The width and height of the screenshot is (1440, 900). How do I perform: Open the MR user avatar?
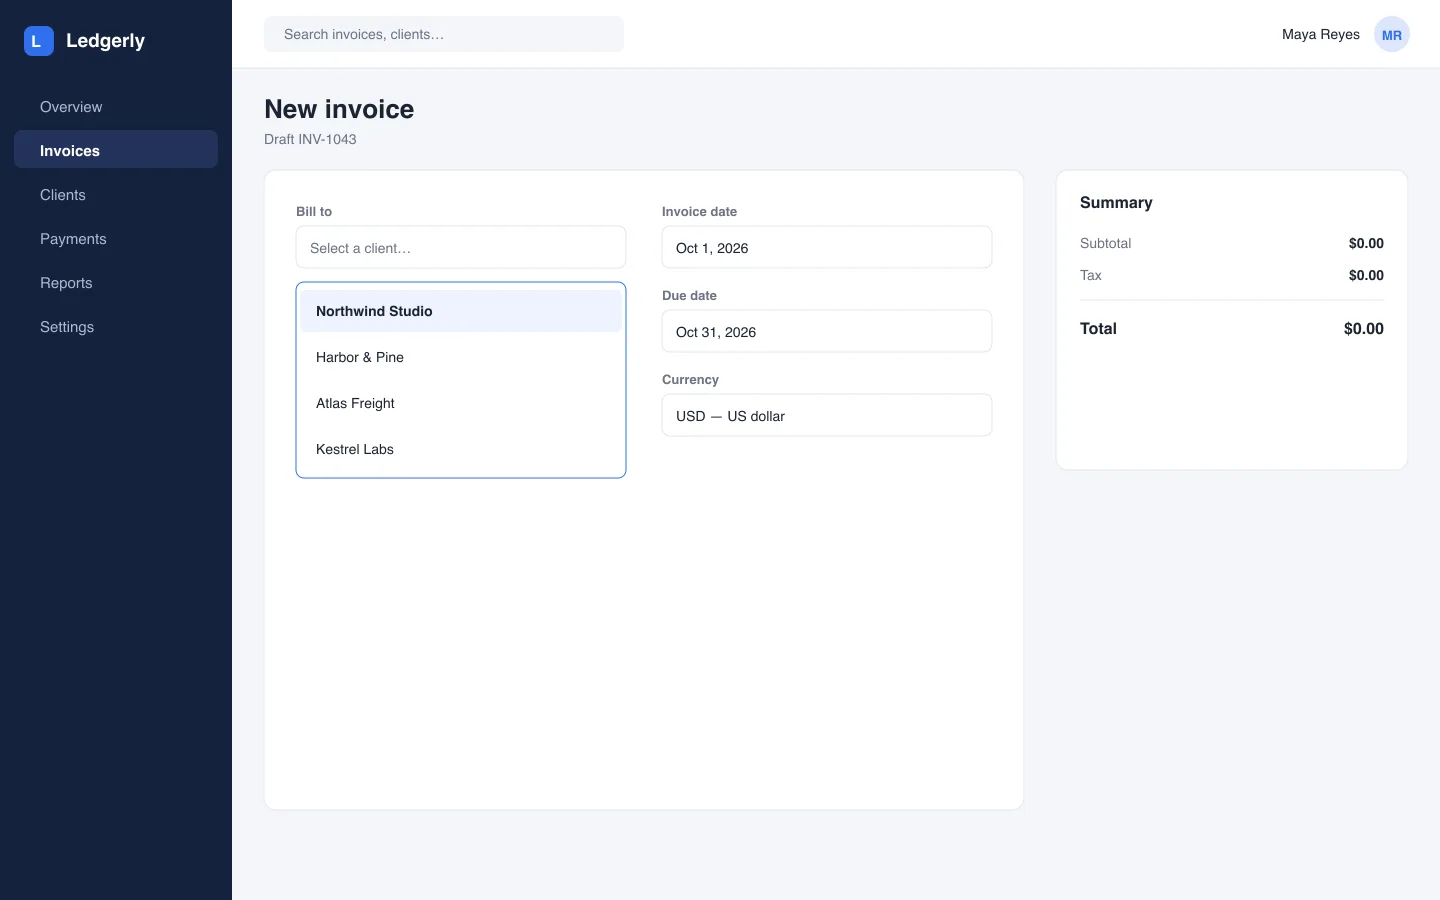click(x=1392, y=35)
